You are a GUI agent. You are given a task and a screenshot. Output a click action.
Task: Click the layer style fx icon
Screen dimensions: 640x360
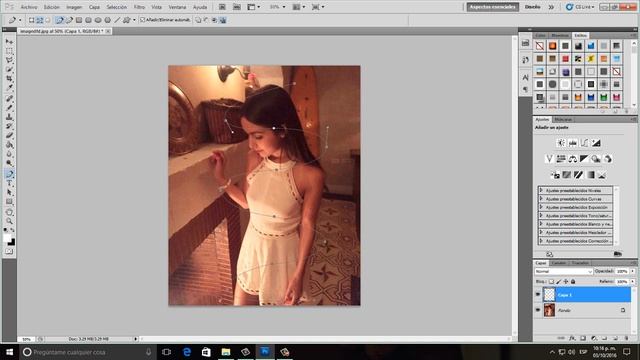point(572,338)
